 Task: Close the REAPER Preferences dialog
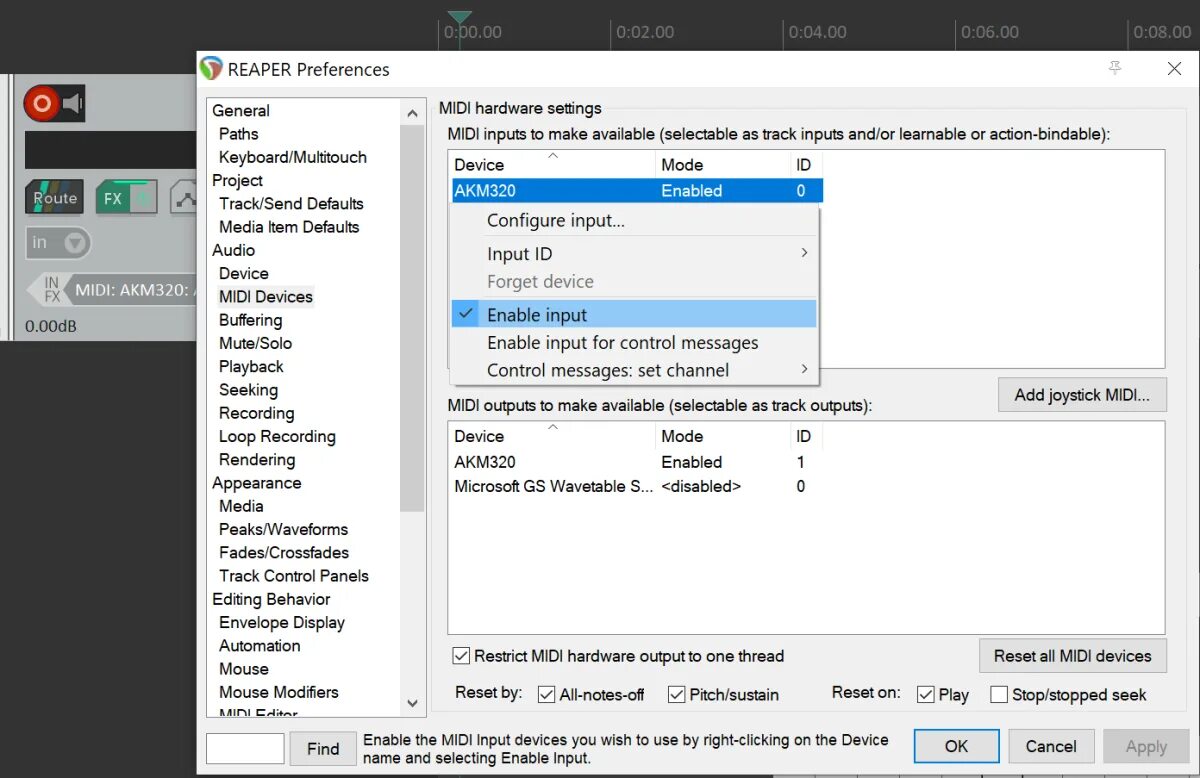[x=1174, y=68]
